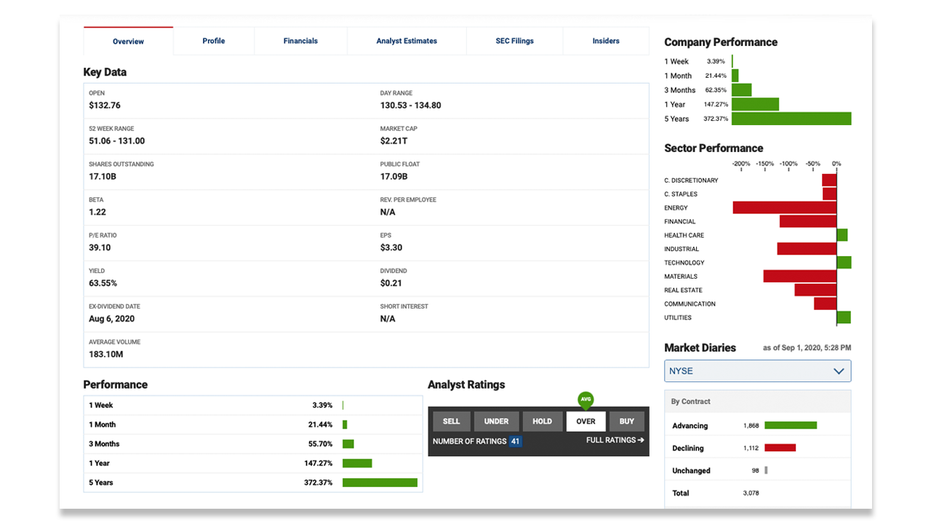Screen dimensions: 931x523
Task: Select the Analyst Estimates tab
Action: (406, 41)
